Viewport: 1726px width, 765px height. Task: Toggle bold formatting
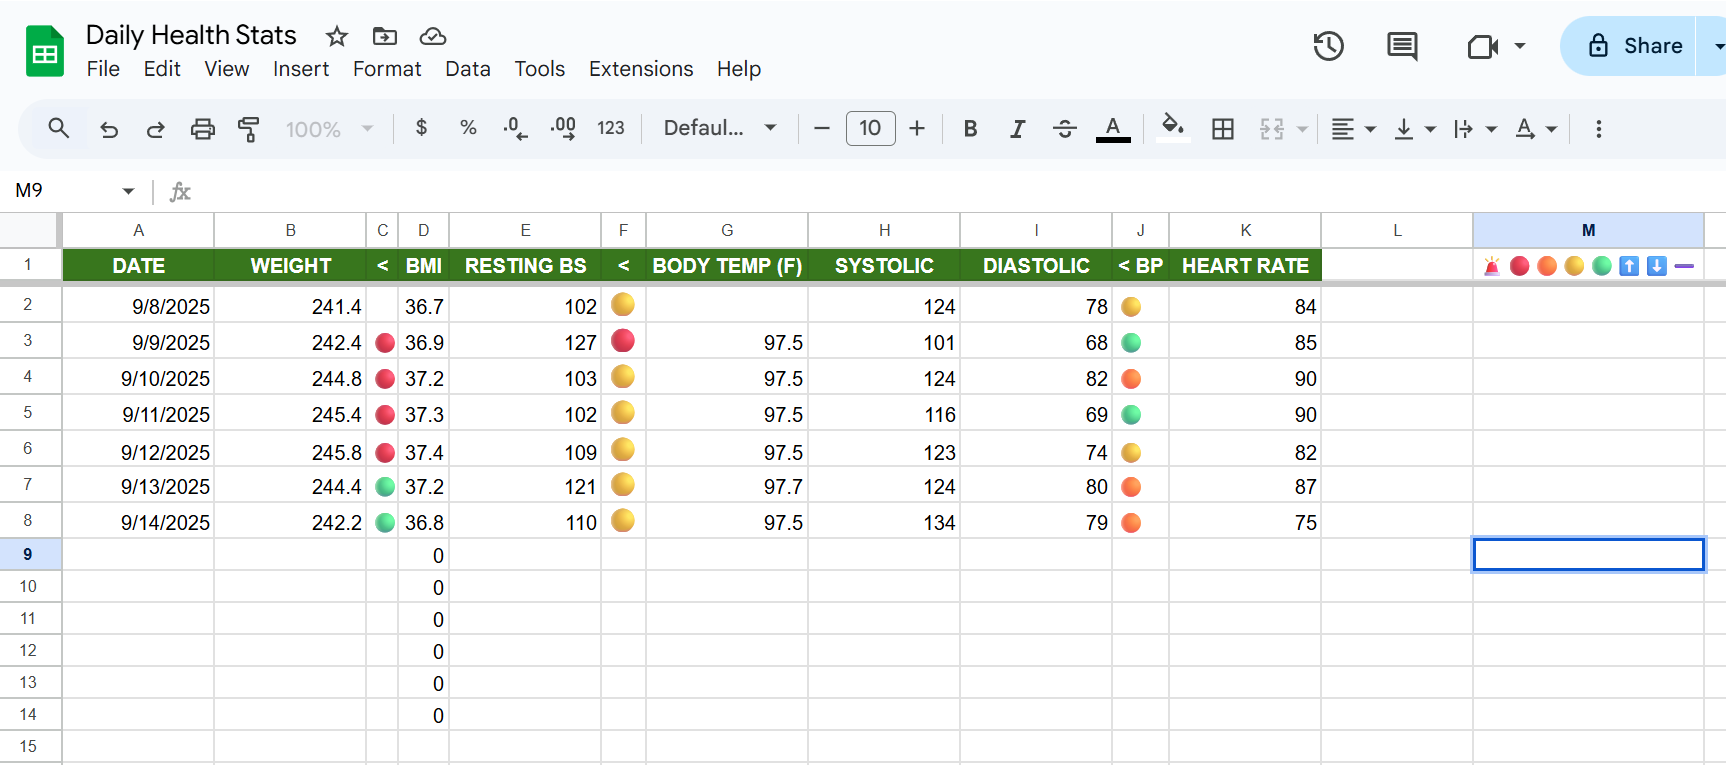click(970, 129)
